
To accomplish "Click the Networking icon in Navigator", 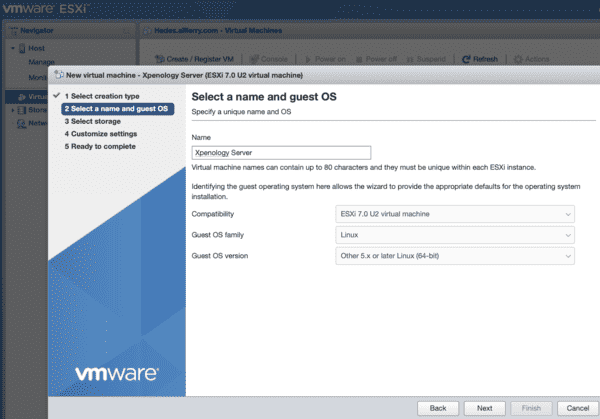I will [22, 124].
